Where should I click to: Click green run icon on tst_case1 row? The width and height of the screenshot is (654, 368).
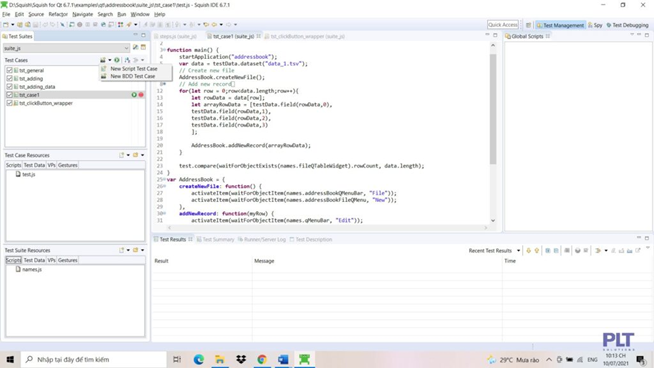click(x=134, y=95)
